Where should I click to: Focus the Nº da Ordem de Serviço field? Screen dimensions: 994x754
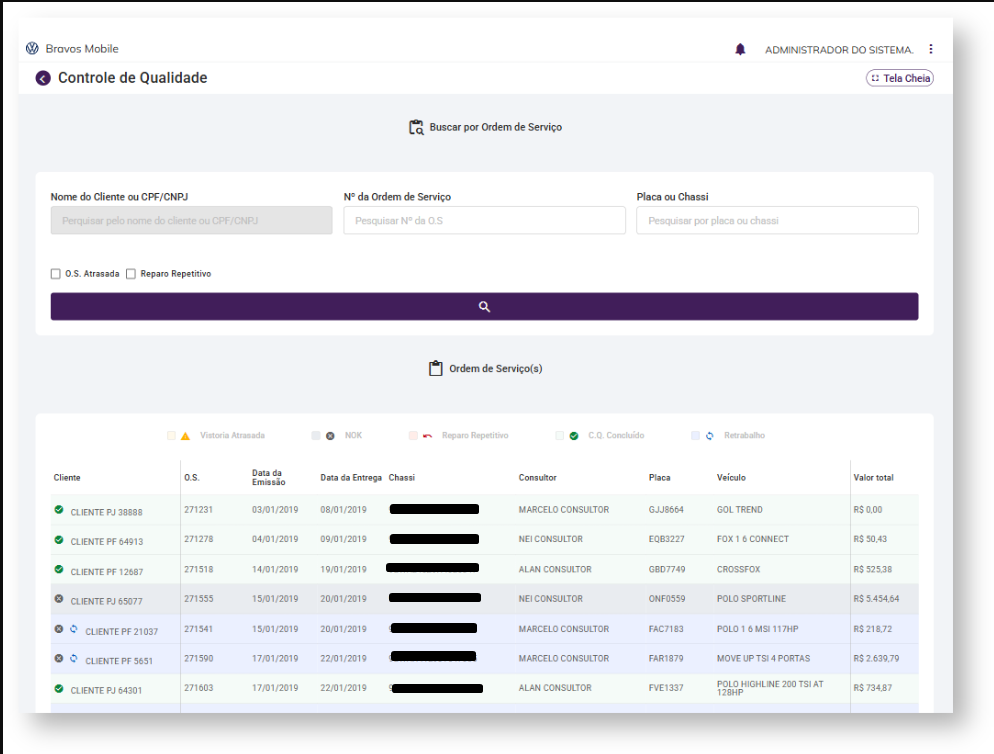pyautogui.click(x=484, y=221)
